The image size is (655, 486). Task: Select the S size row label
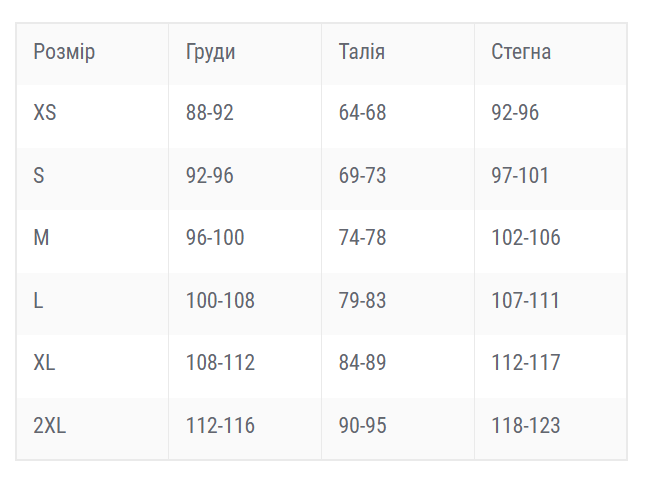point(39,175)
